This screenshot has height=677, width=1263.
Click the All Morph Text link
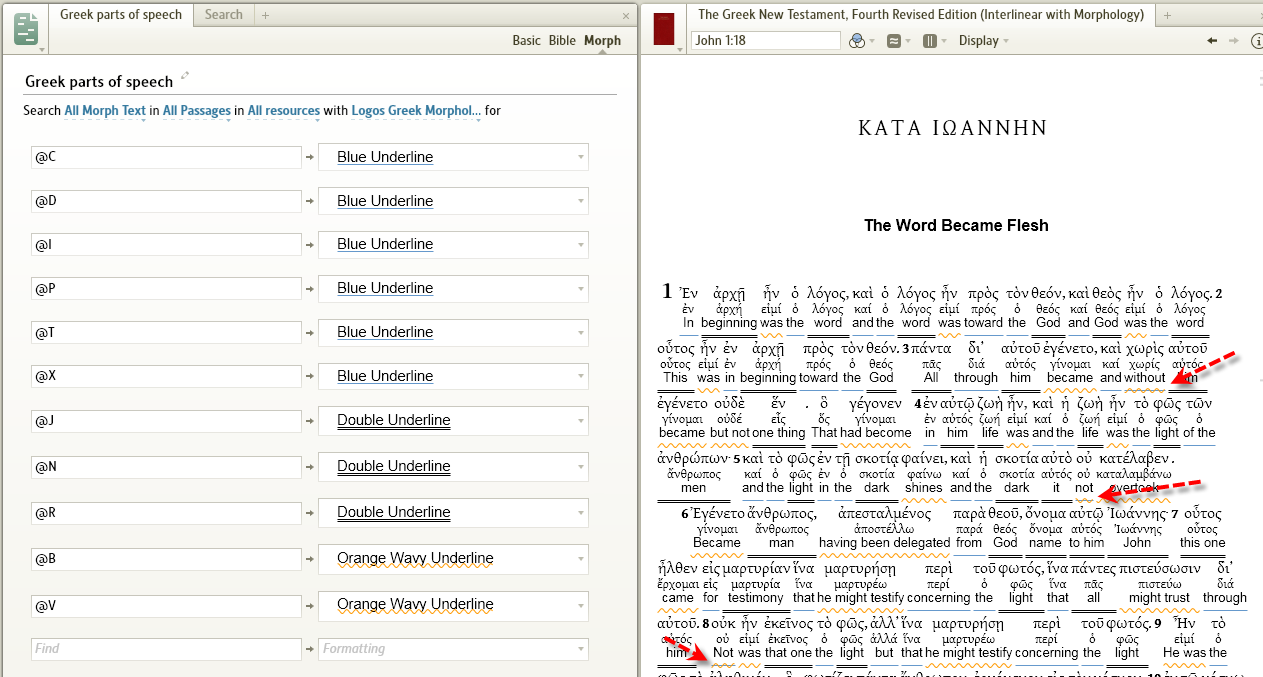[x=105, y=111]
